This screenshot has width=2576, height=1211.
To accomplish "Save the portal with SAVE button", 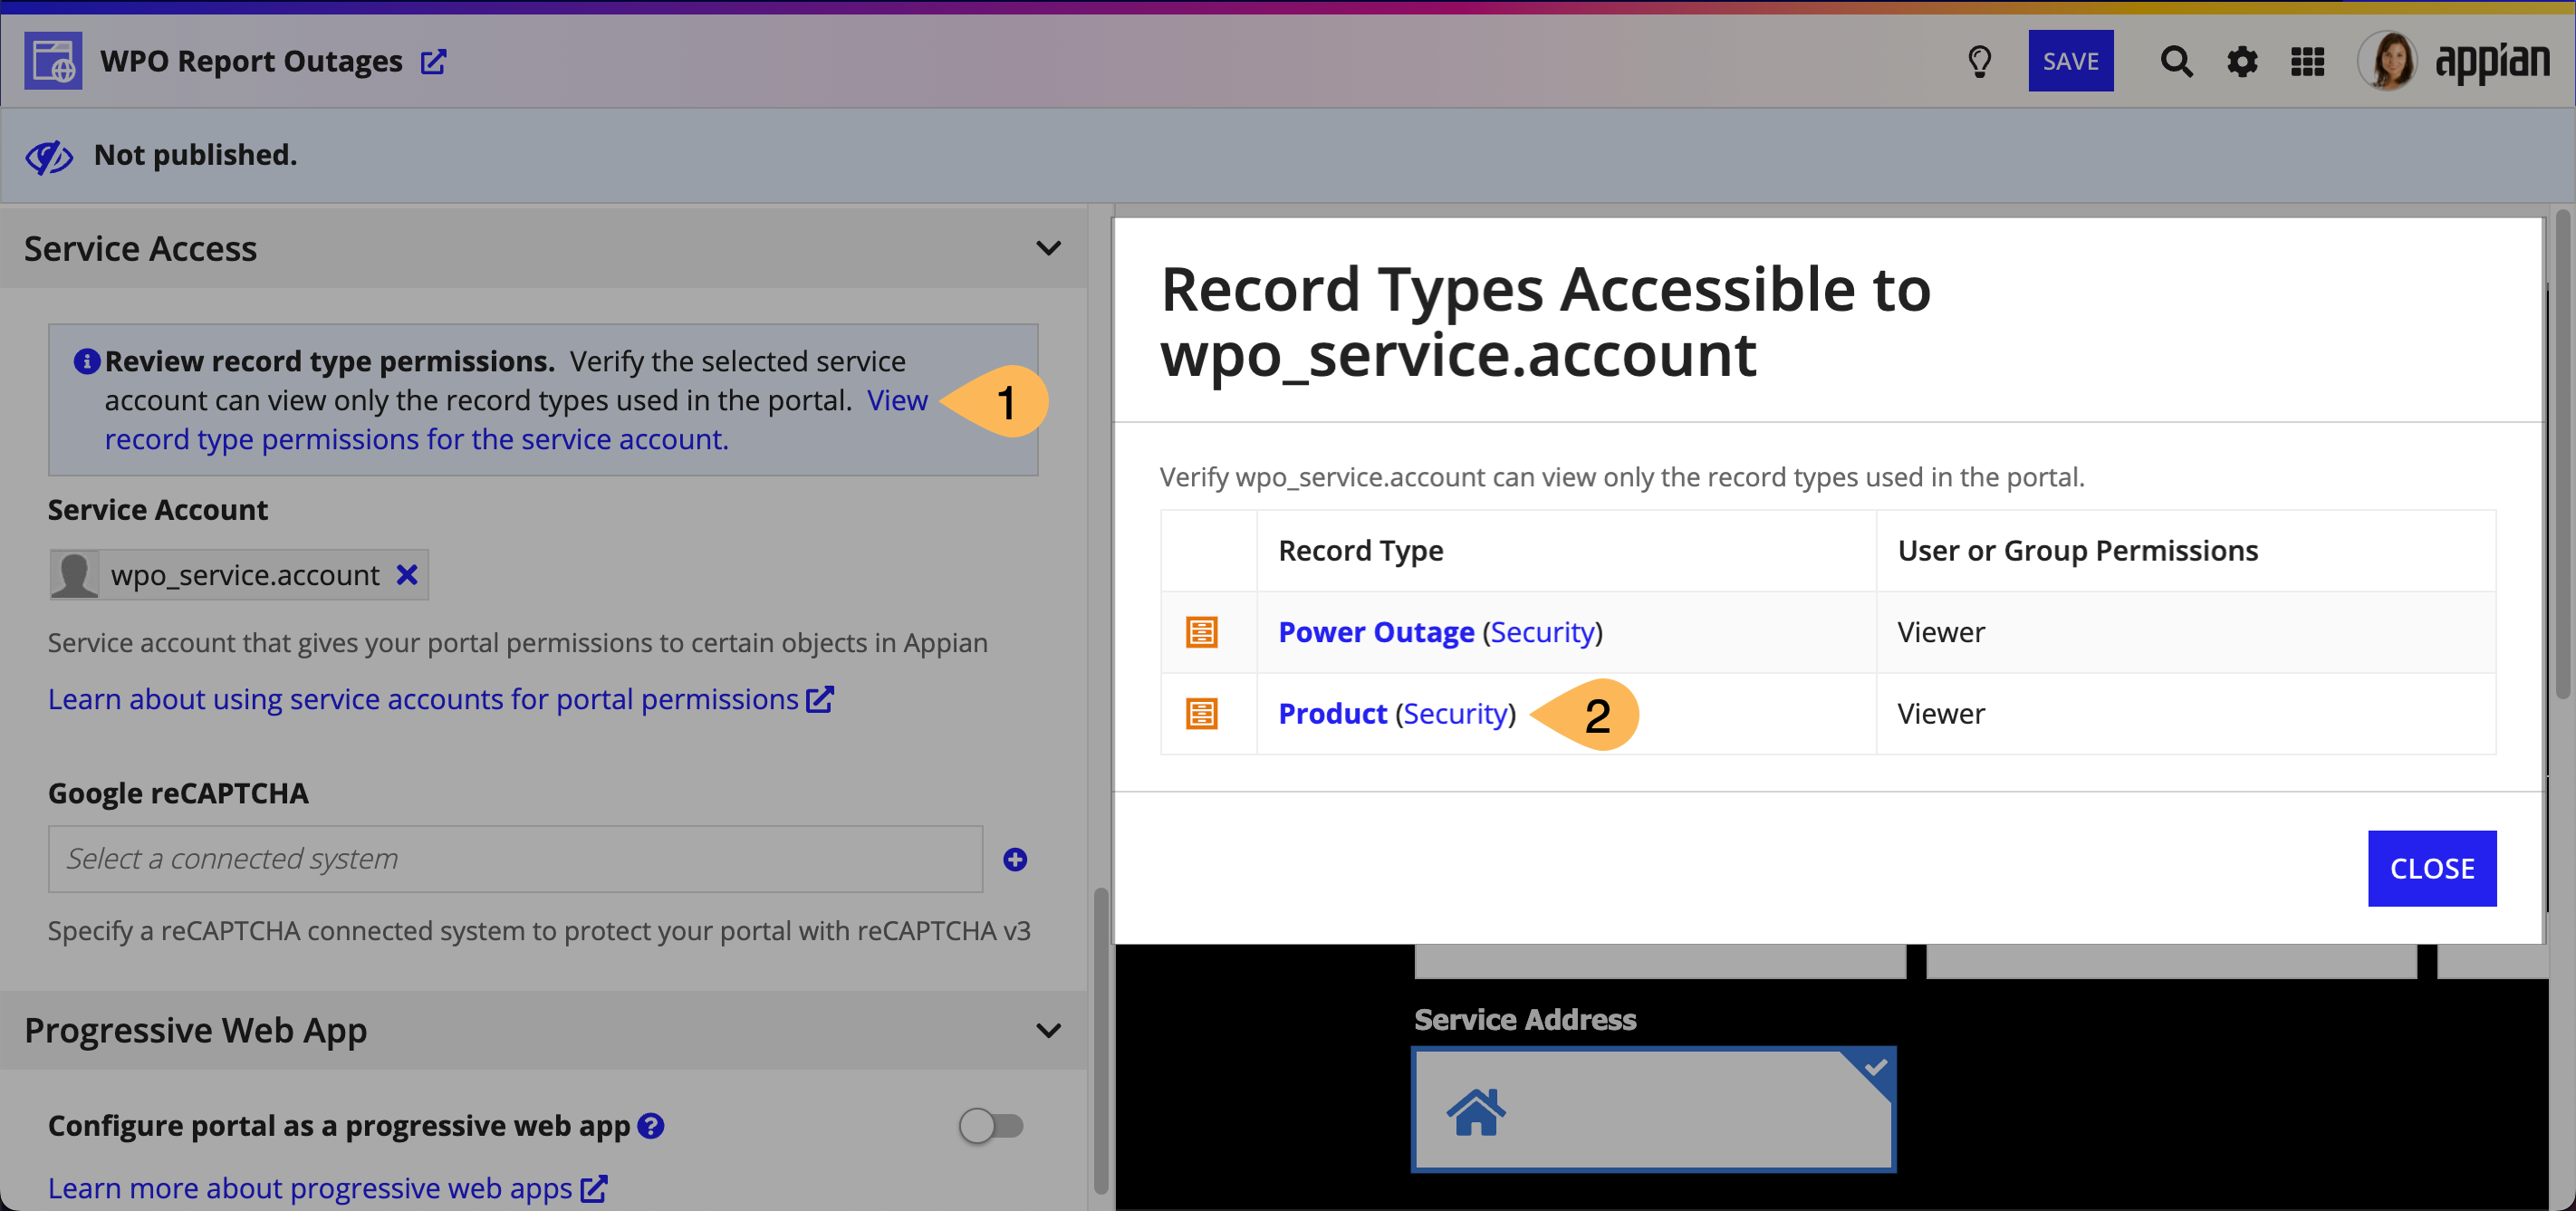I will coord(2070,61).
